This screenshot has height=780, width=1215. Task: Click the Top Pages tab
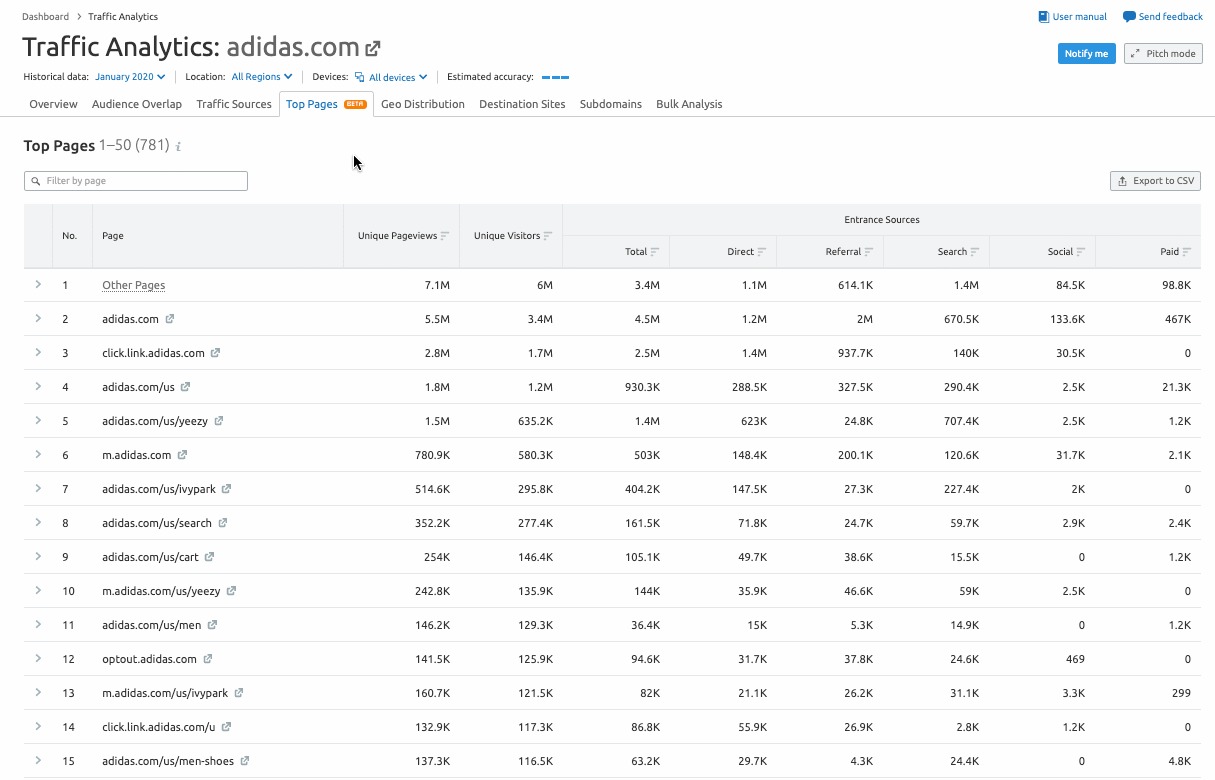pos(326,104)
